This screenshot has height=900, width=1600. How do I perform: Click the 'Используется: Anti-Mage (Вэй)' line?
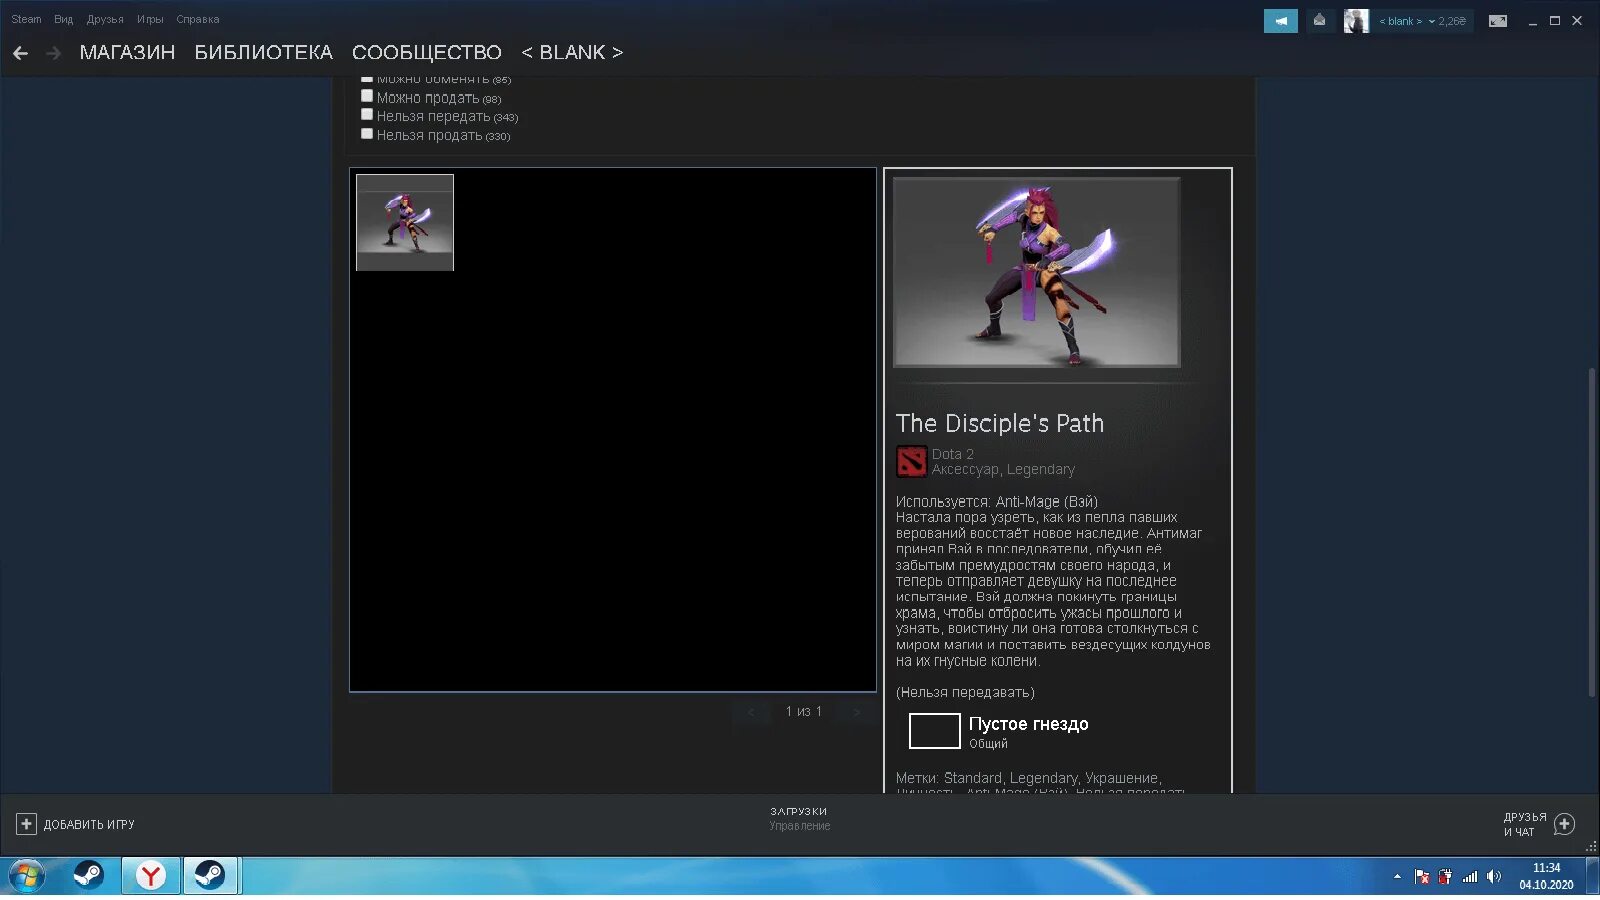coord(997,501)
